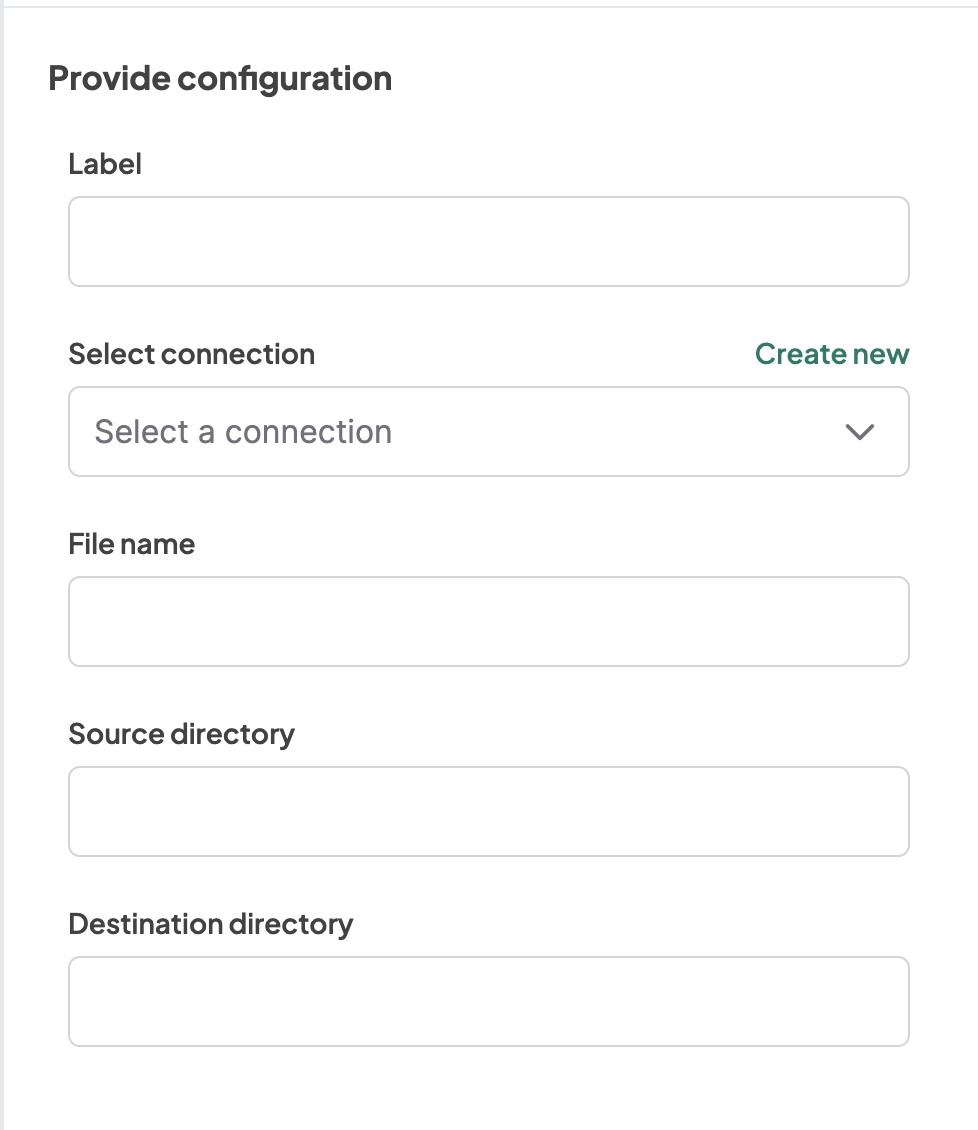Click the 'File name' field caption
Viewport: 978px width, 1130px height.
[x=131, y=544]
